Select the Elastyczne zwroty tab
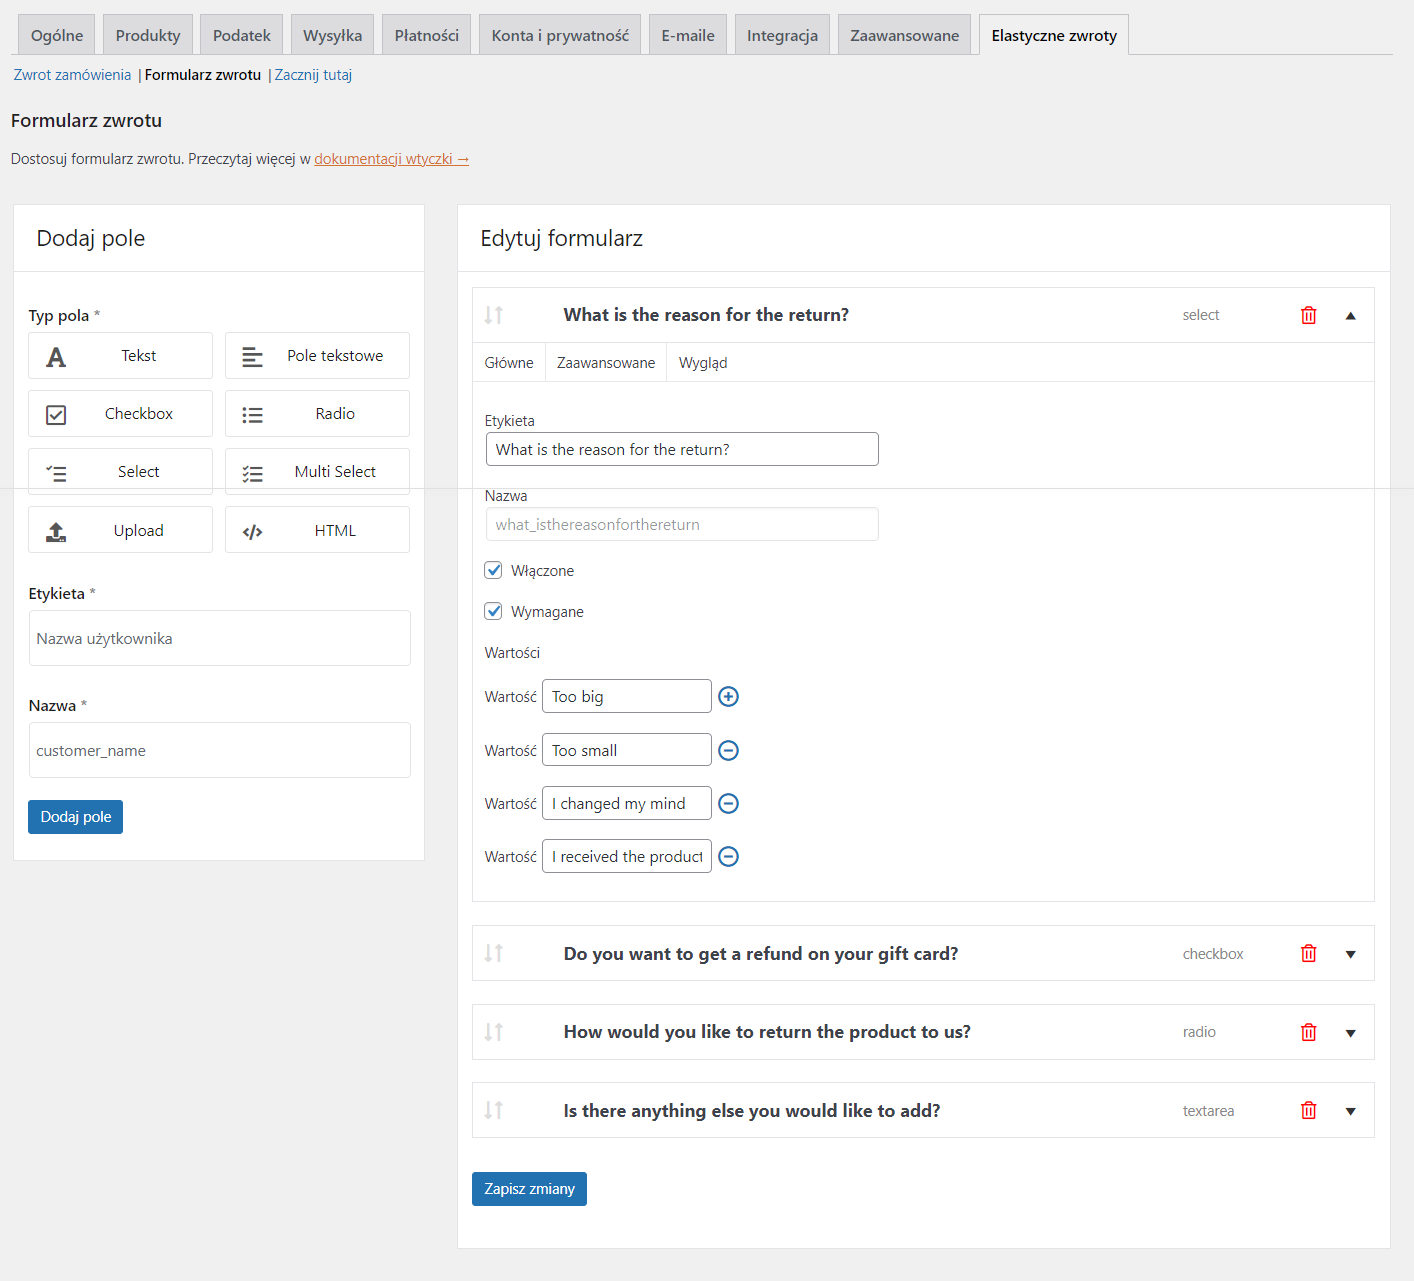Image resolution: width=1414 pixels, height=1281 pixels. [x=1054, y=35]
